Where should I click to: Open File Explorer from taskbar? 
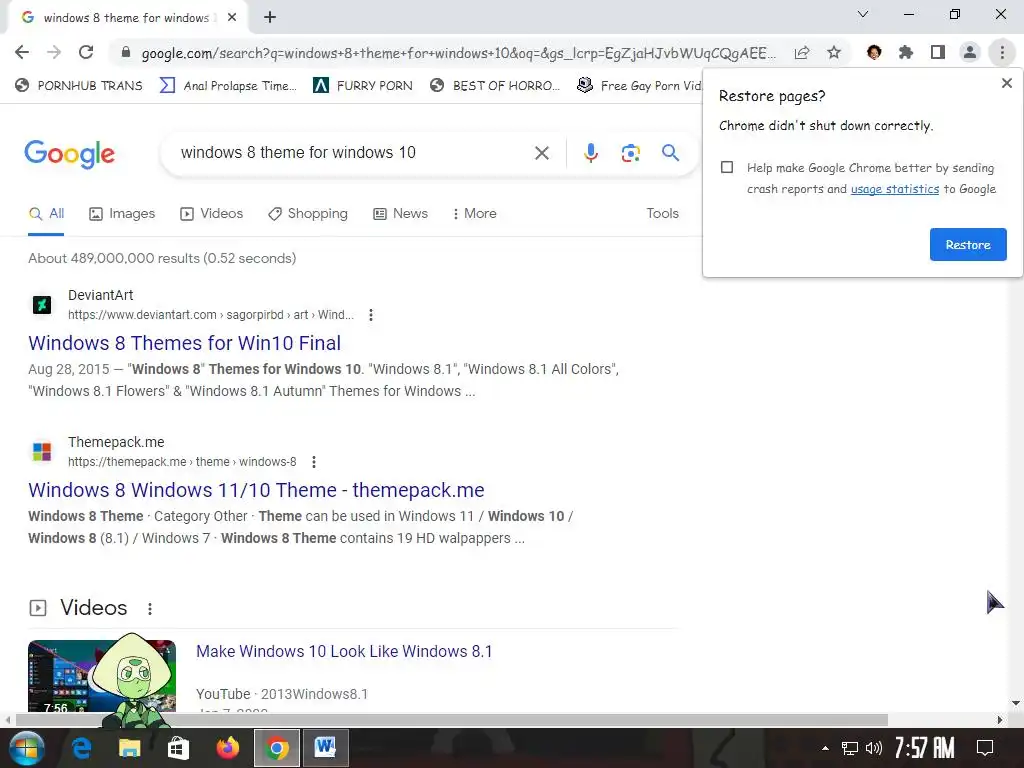pos(129,748)
